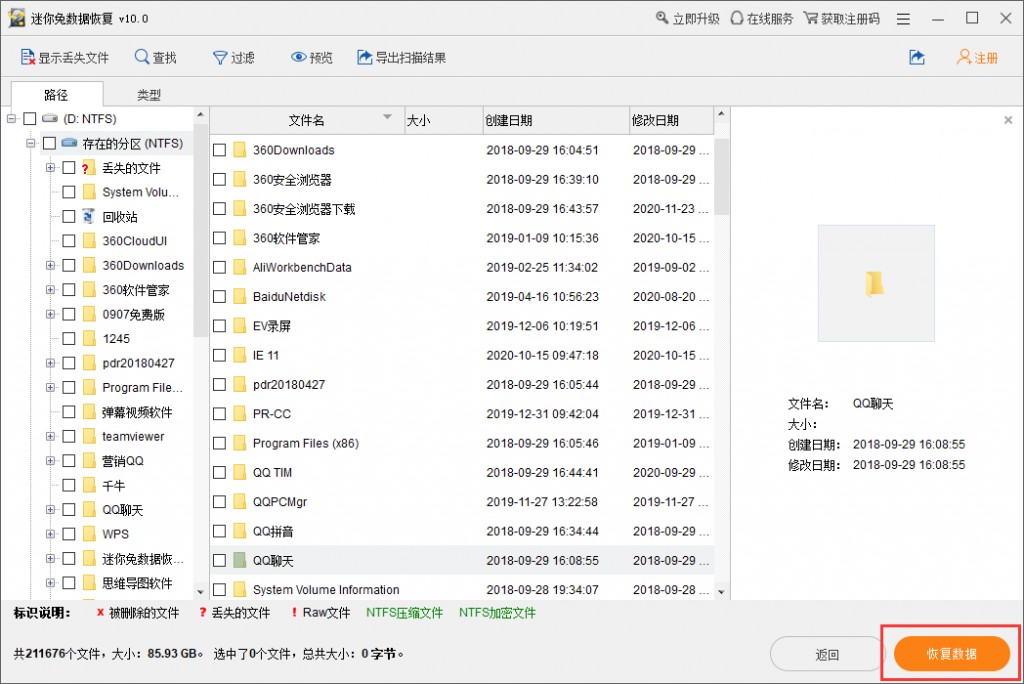Check the 回收站 checkbox in tree
The height and width of the screenshot is (684, 1024).
69,216
